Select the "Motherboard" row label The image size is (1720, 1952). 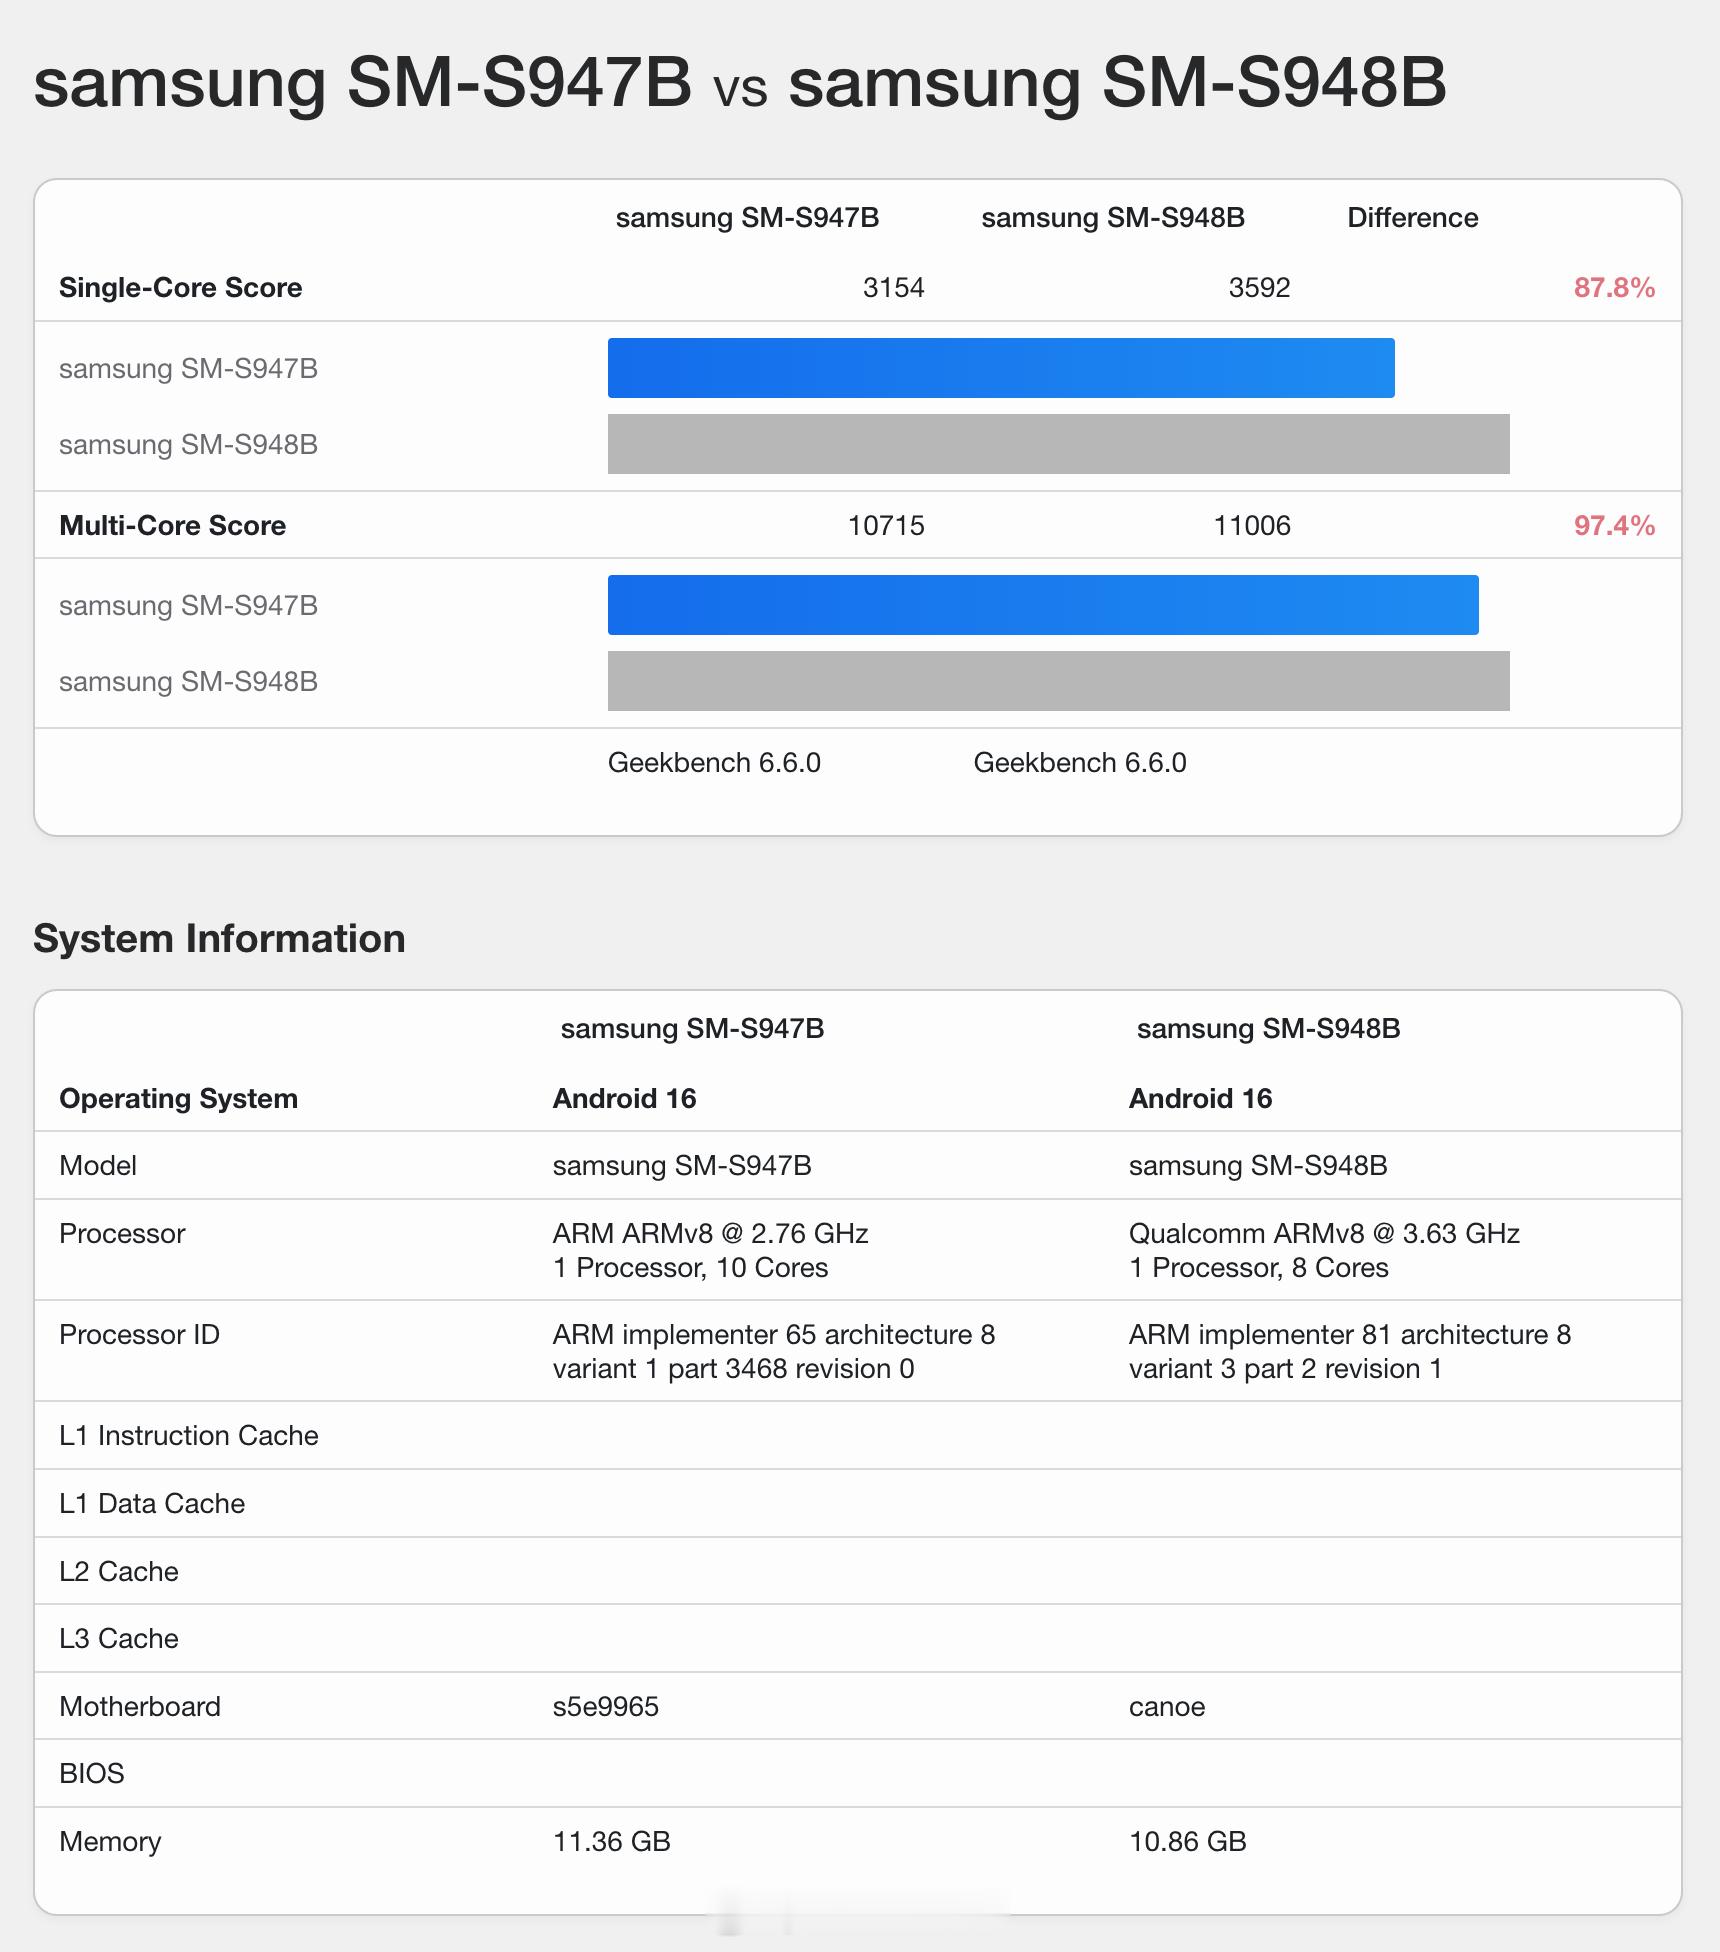140,1707
